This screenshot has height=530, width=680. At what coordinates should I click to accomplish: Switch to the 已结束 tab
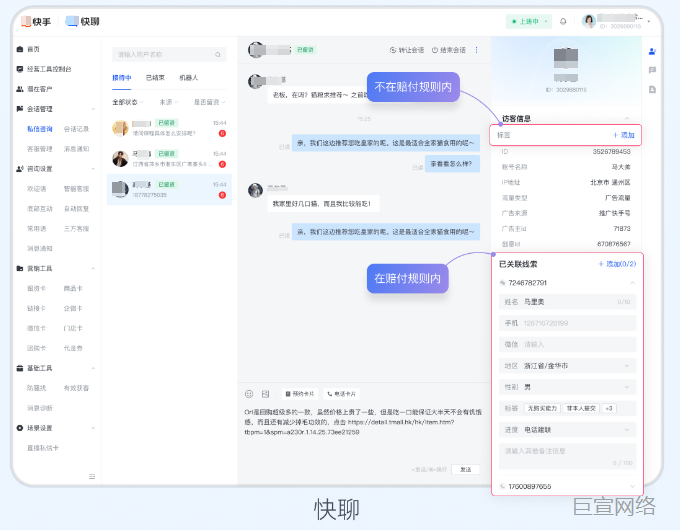tap(155, 77)
